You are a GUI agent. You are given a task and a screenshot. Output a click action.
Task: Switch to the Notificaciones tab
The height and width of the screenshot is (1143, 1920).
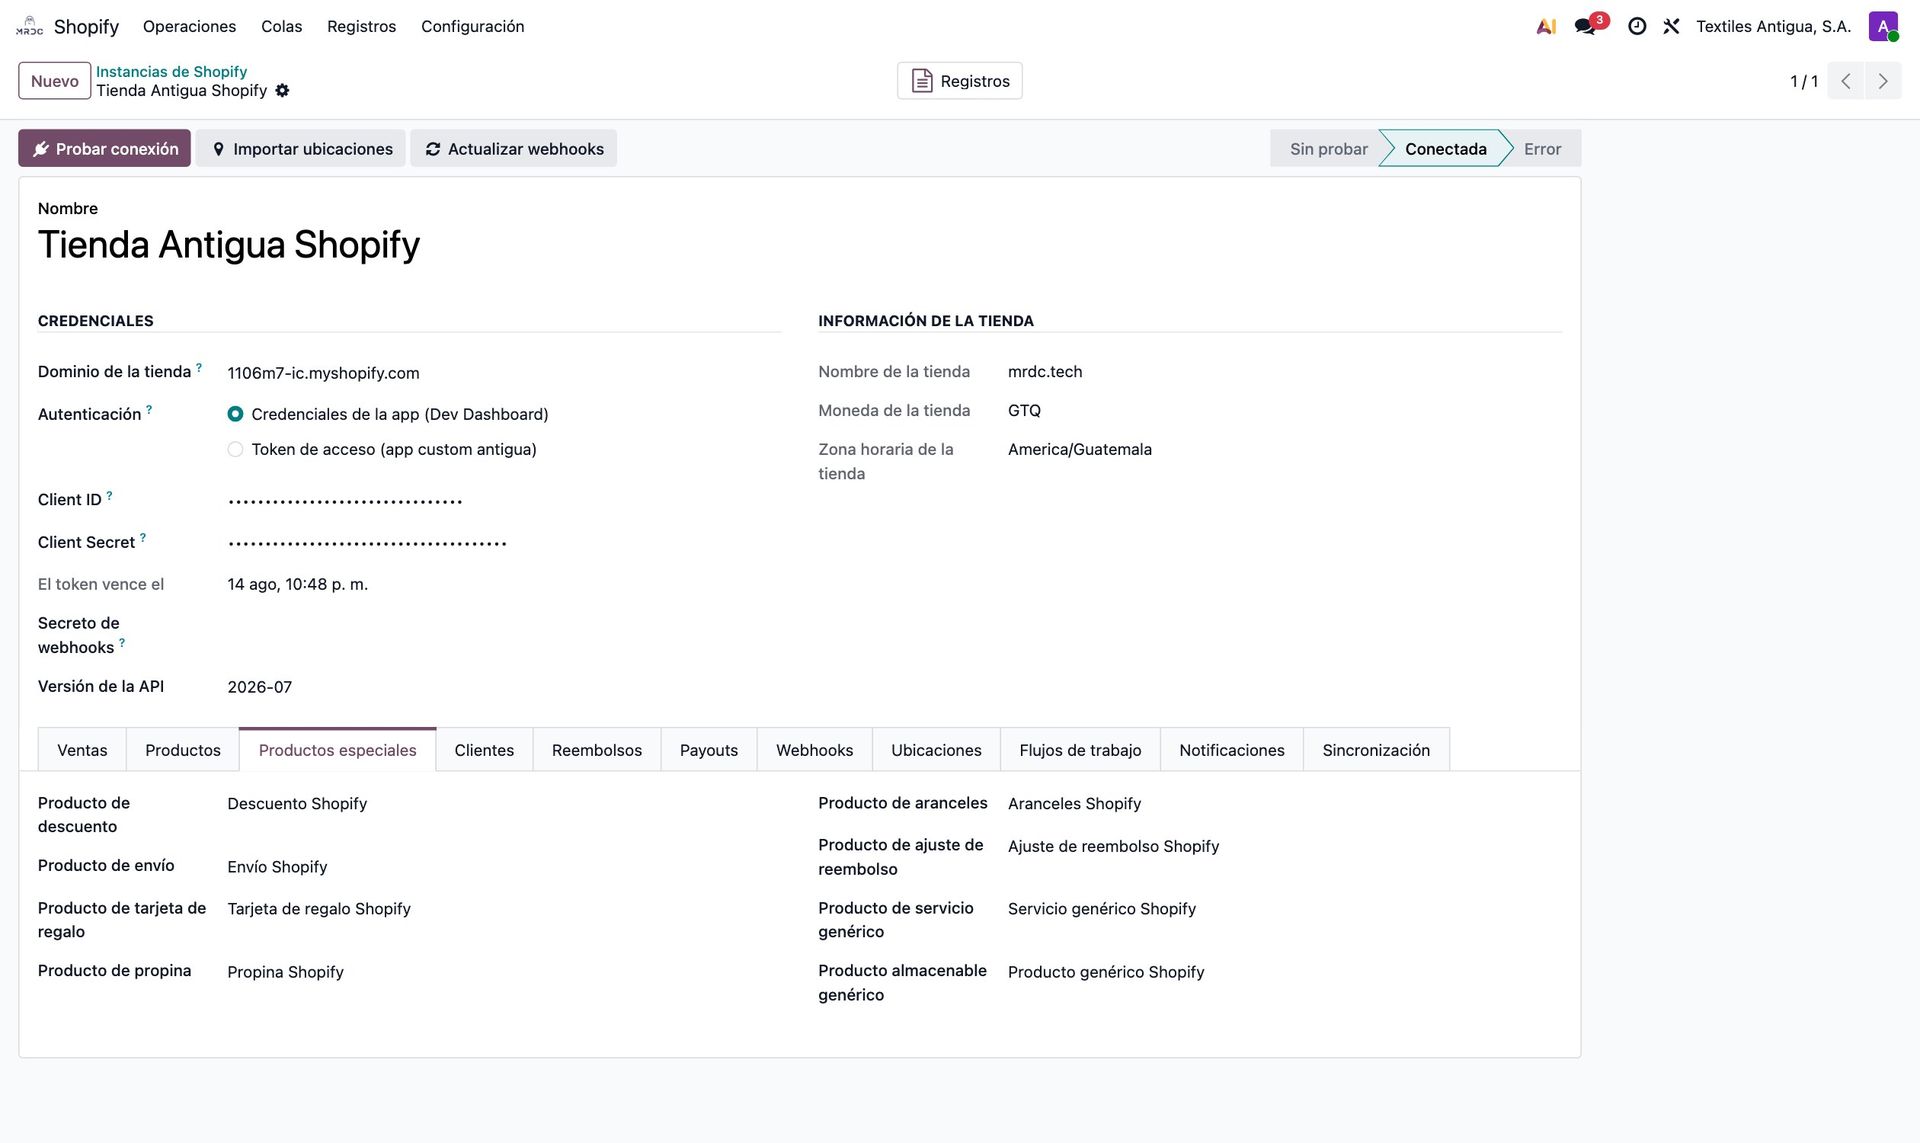coord(1232,750)
